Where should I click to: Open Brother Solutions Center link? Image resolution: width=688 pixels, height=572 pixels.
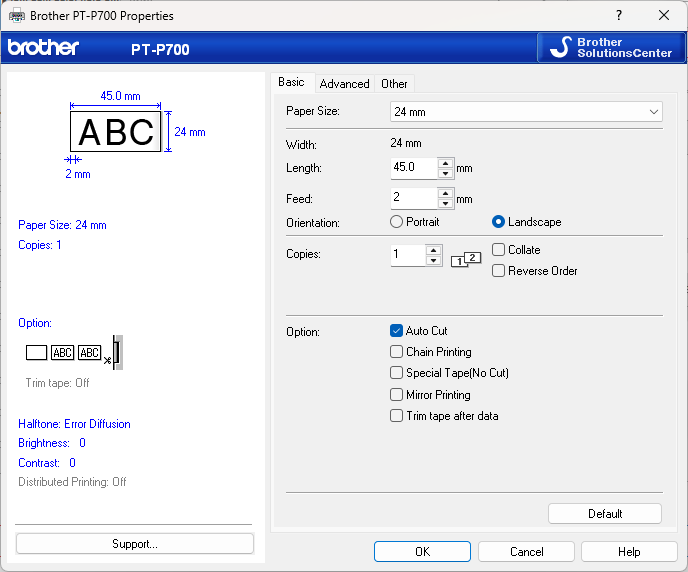tap(611, 47)
